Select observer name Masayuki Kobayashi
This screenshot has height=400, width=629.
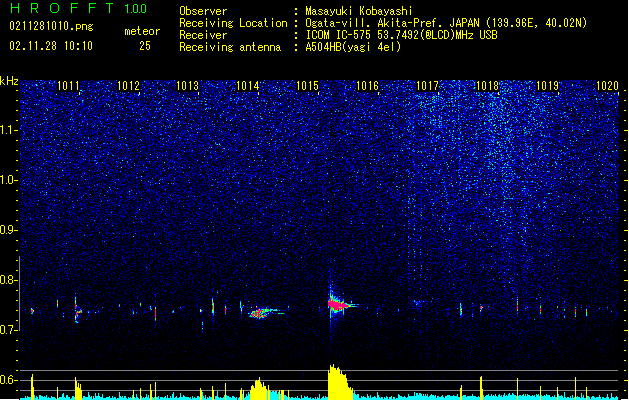[x=358, y=11]
